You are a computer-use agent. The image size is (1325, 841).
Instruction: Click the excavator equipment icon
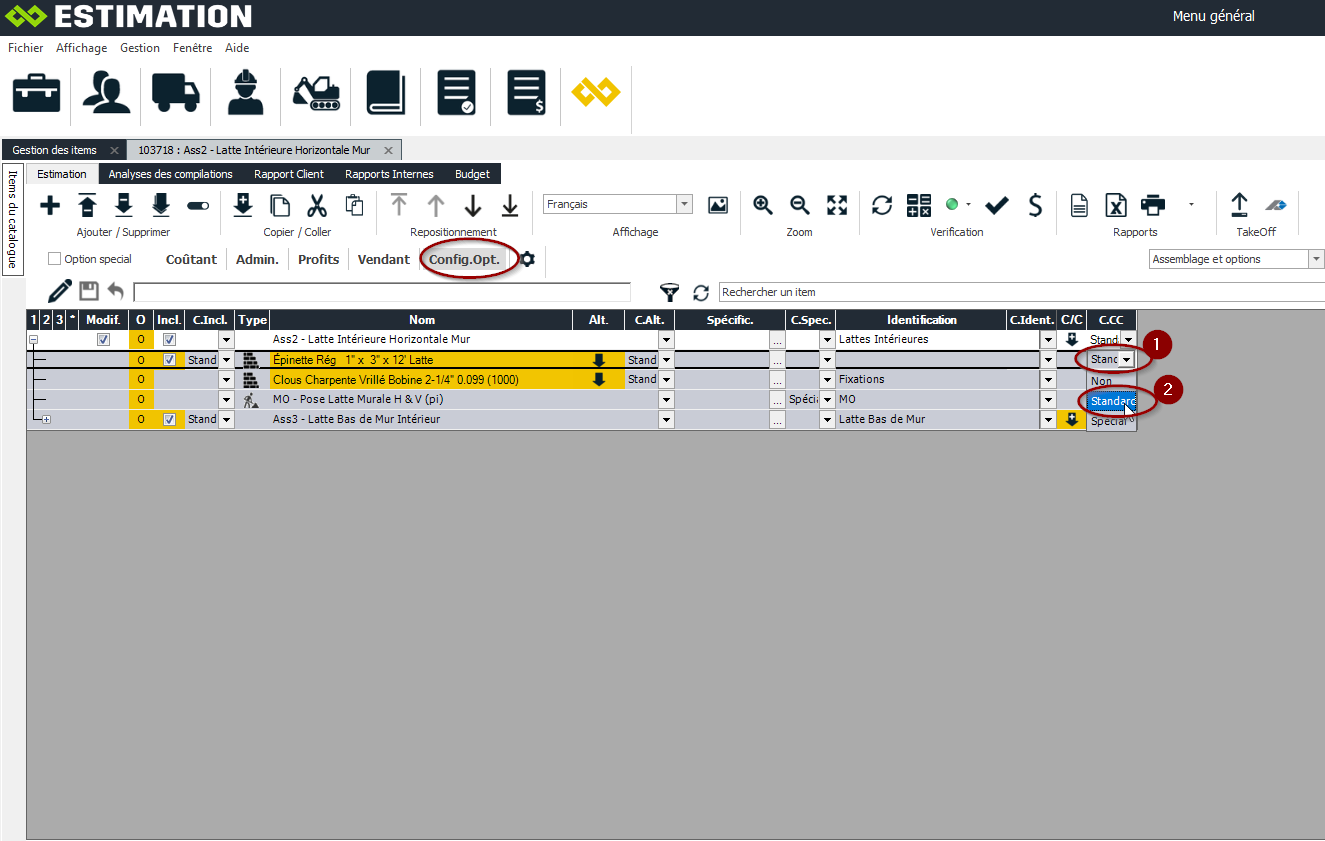pos(316,92)
